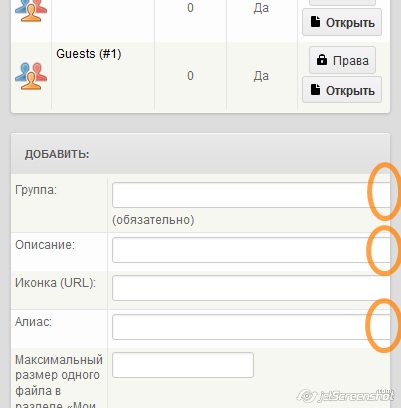
Task: Select the Guests (#1) group name
Action: click(89, 54)
